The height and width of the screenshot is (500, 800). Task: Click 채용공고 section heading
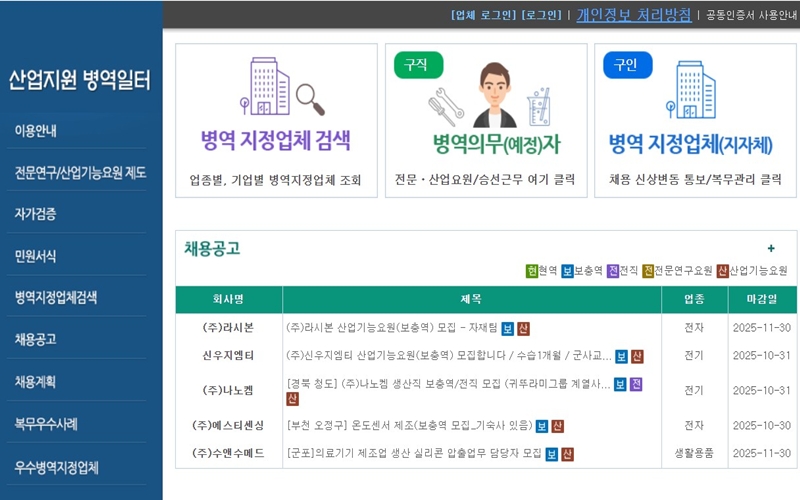point(212,248)
